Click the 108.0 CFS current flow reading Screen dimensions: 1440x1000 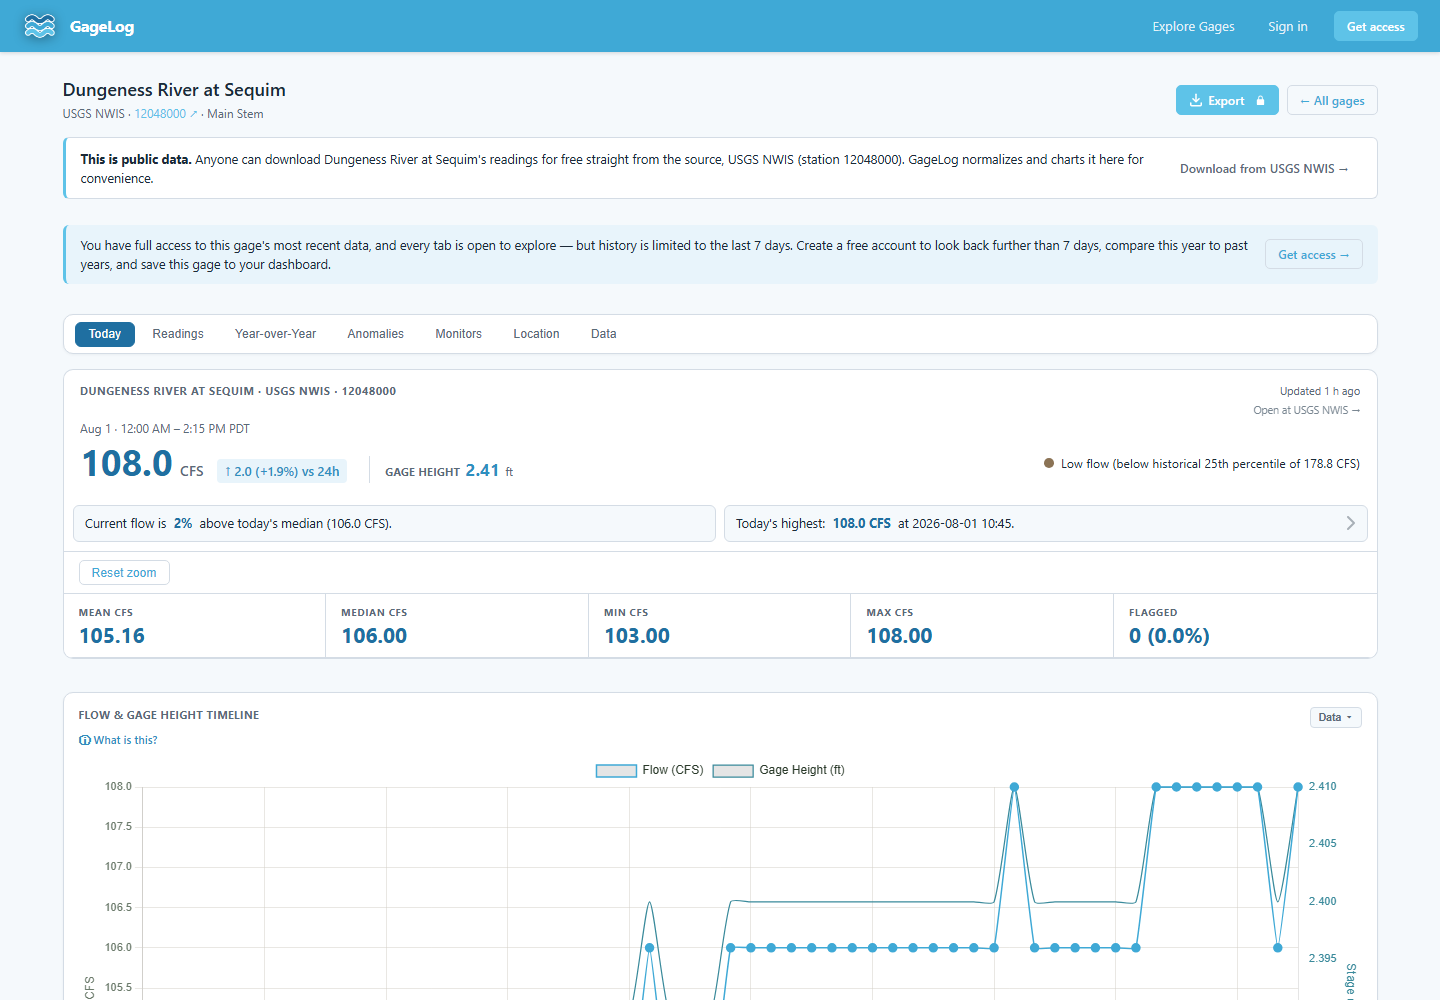click(x=143, y=464)
